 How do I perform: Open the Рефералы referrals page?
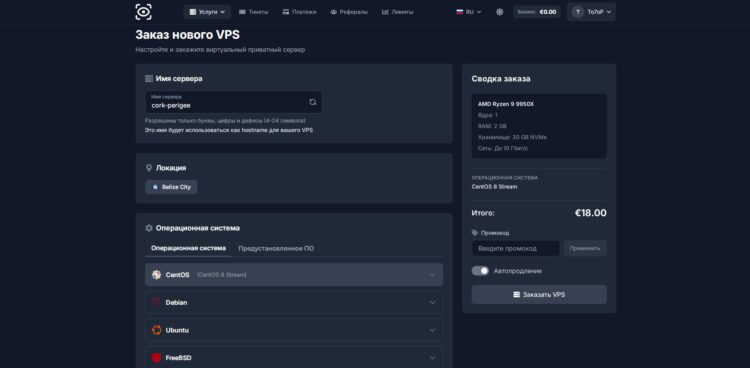pyautogui.click(x=349, y=12)
